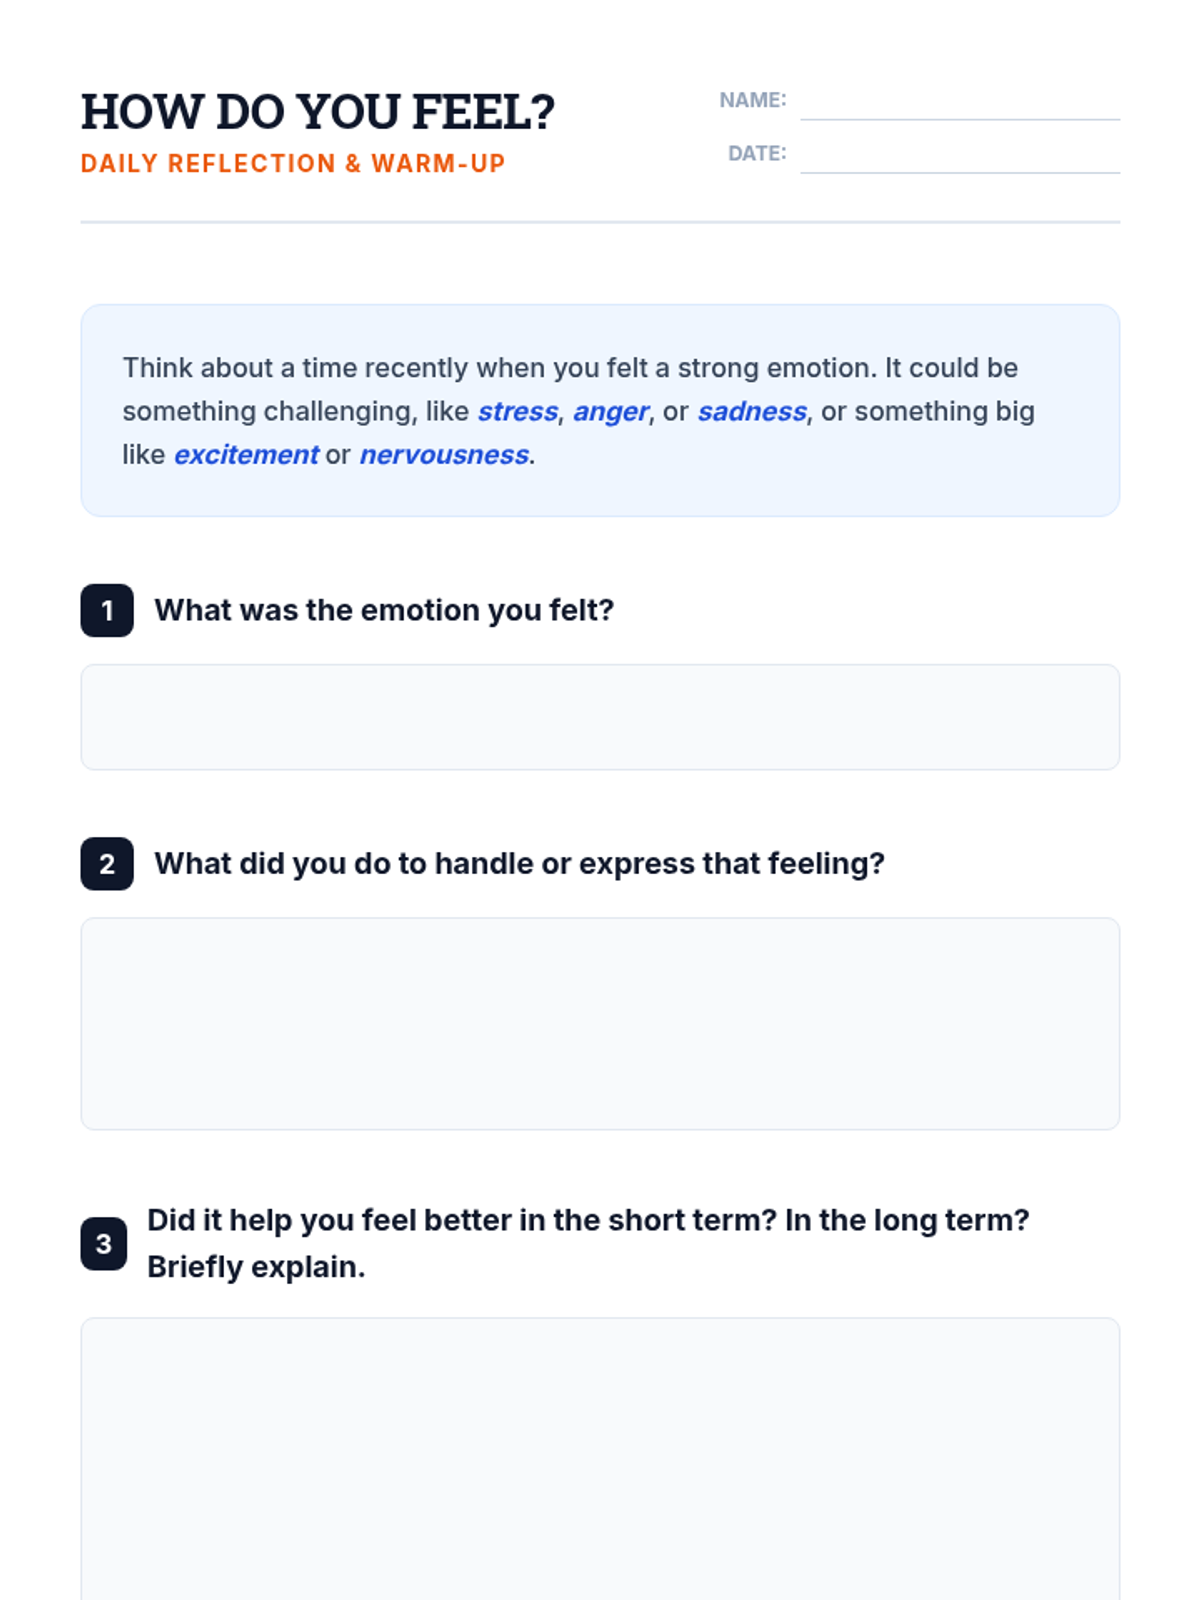Click the highlighted word stress

pyautogui.click(x=518, y=412)
